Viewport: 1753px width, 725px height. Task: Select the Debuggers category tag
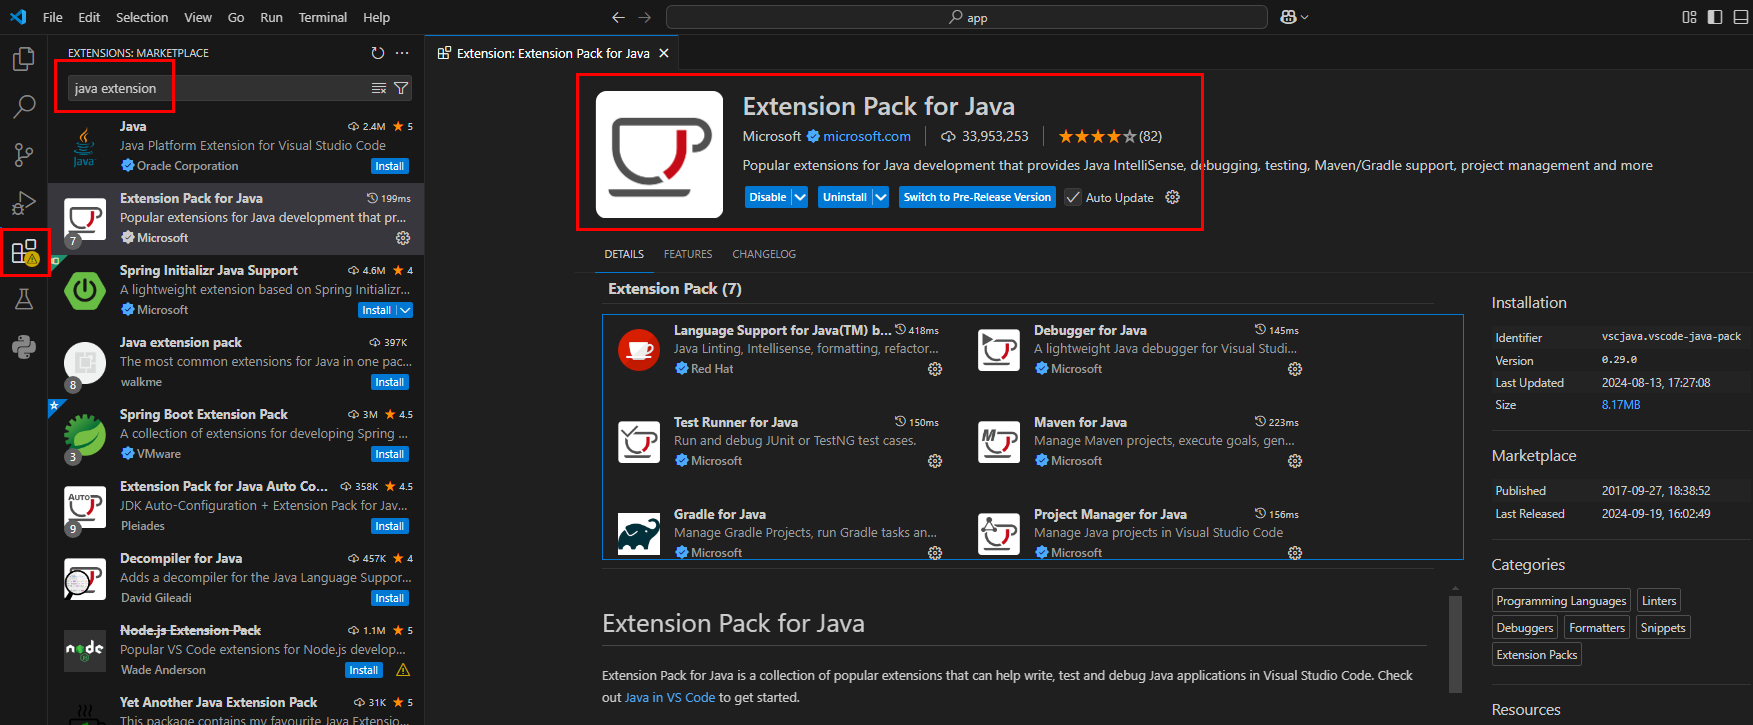pos(1525,628)
